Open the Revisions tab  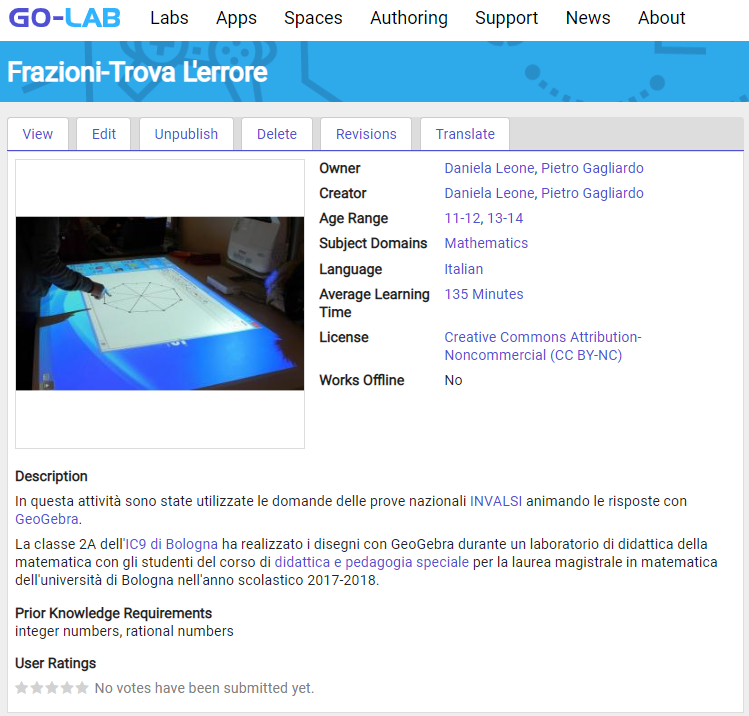pos(366,134)
